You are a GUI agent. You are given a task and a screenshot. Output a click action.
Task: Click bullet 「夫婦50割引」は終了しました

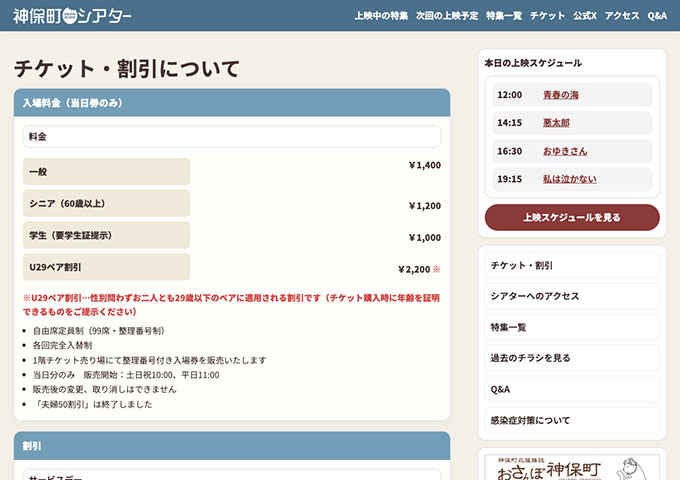[x=92, y=405]
